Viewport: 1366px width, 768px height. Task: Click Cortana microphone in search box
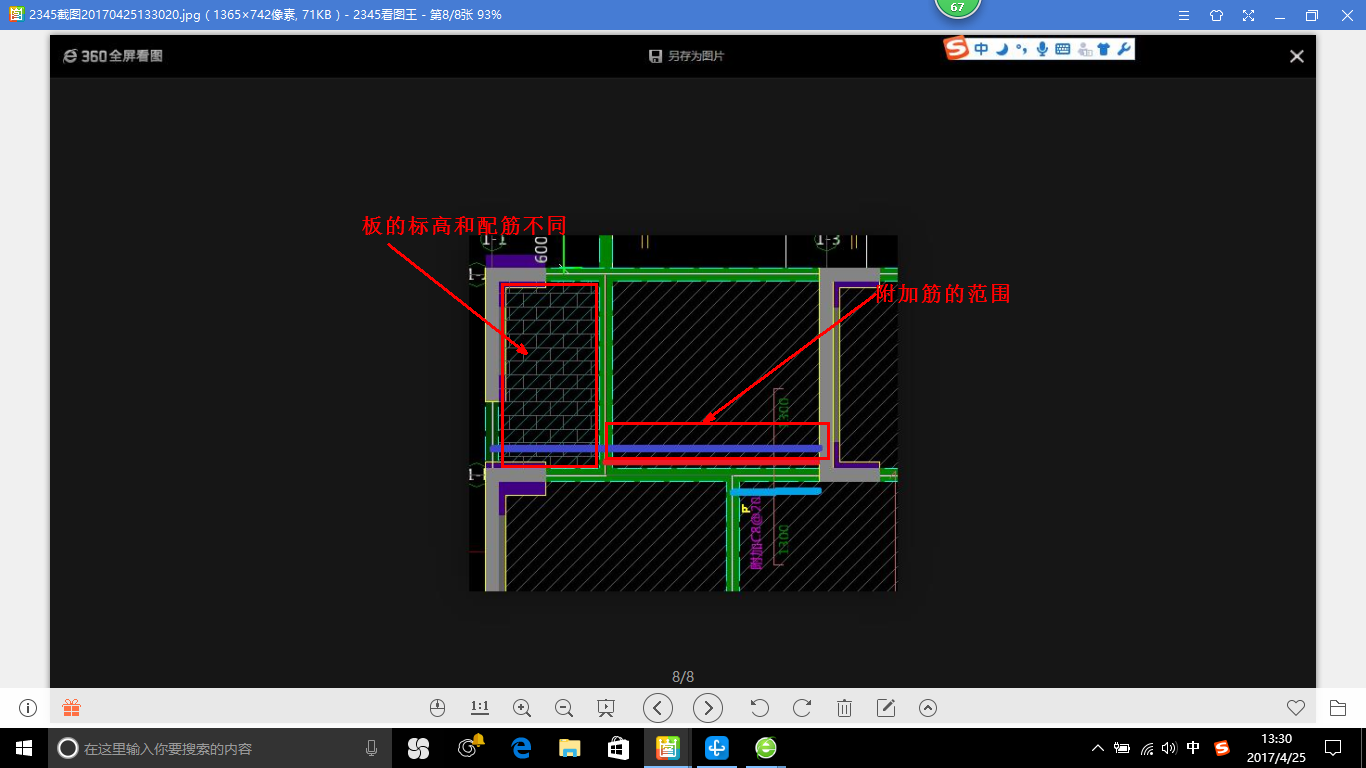pyautogui.click(x=372, y=747)
